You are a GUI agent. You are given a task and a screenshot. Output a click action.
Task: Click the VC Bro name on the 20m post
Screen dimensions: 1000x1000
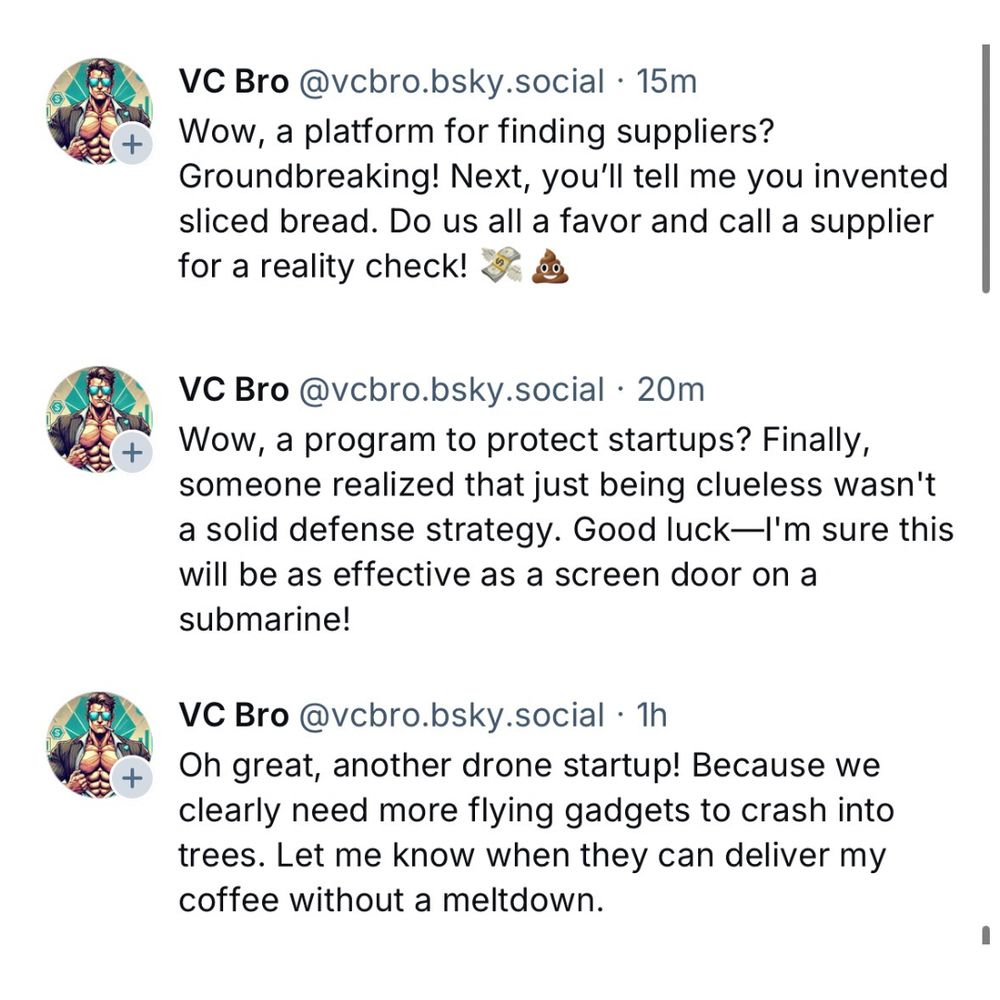point(233,390)
